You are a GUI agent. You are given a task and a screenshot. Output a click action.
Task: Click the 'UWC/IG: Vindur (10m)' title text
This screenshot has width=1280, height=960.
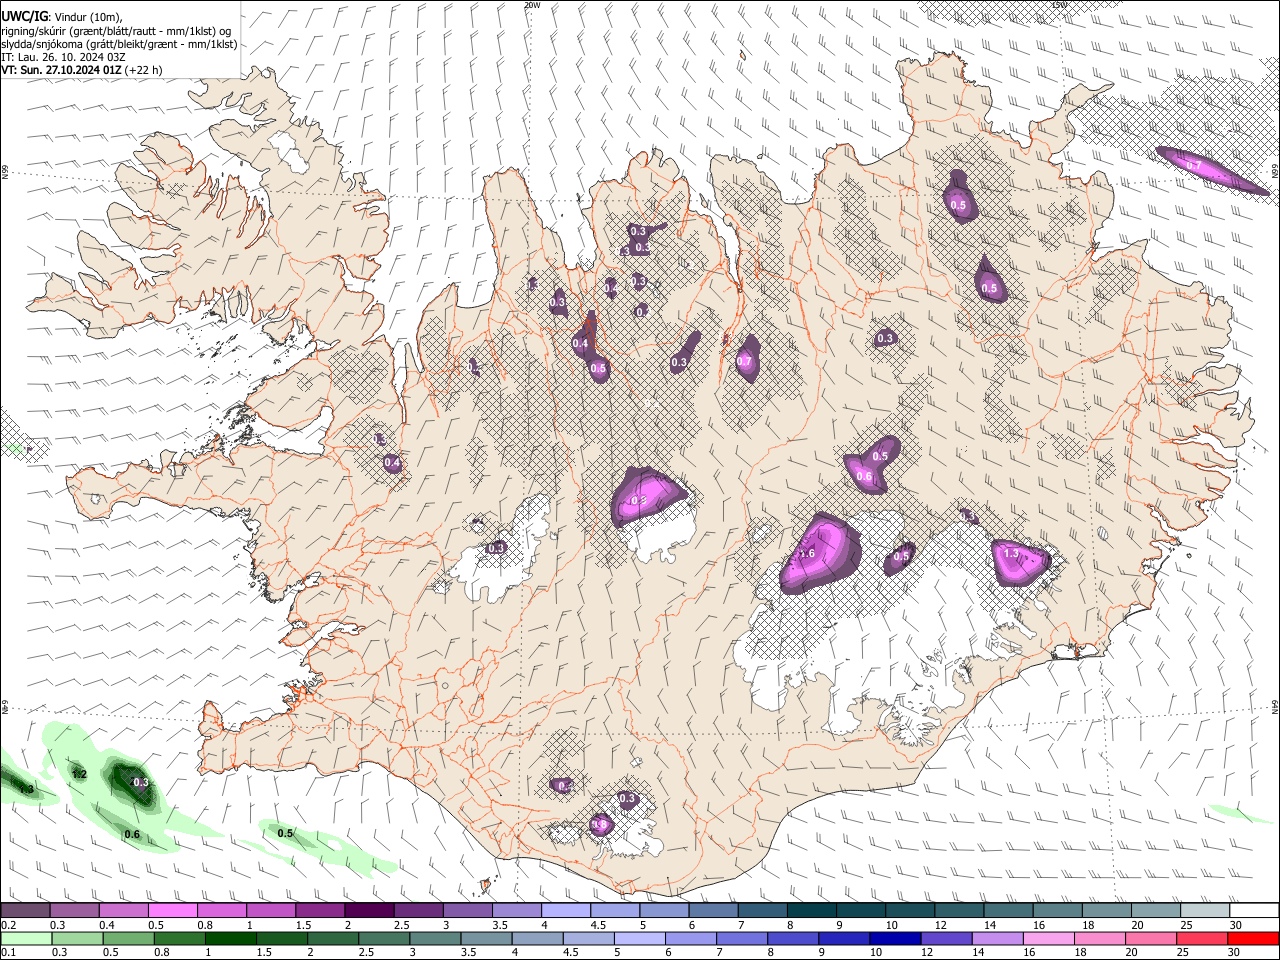(x=62, y=17)
